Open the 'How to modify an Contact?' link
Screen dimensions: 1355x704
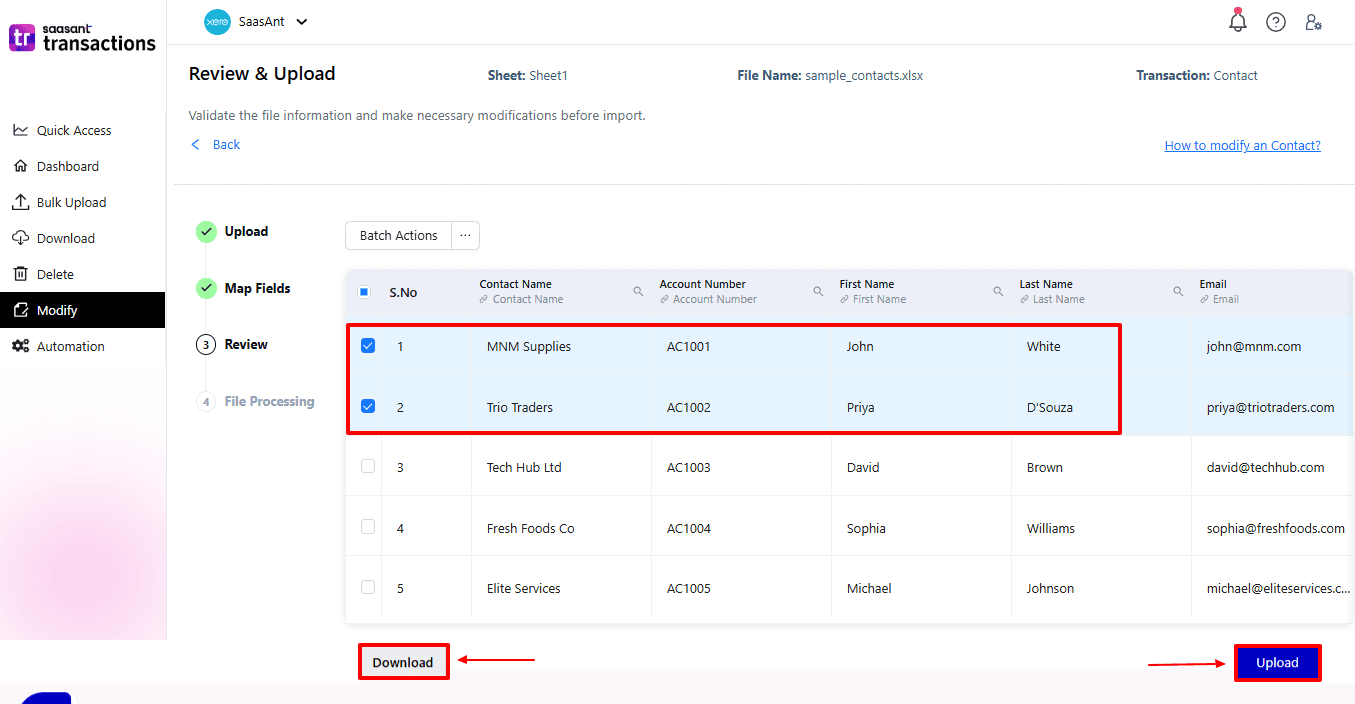[x=1242, y=145]
